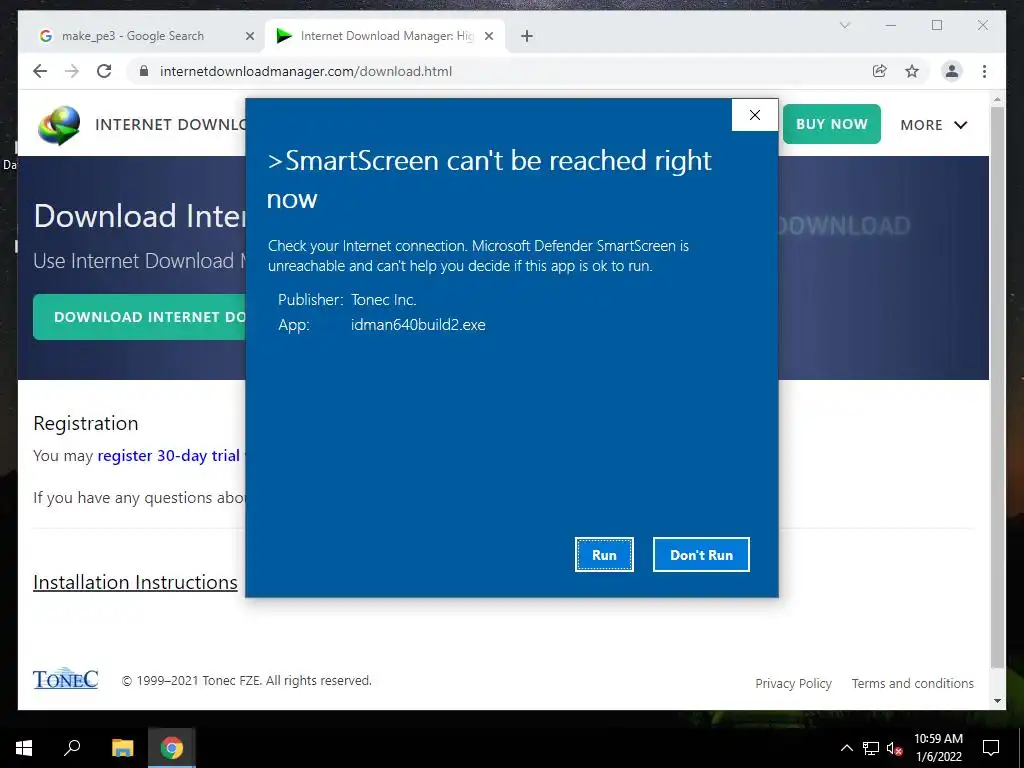1024x768 pixels.
Task: Click the copyright Tonec FZE text
Action: coord(247,680)
